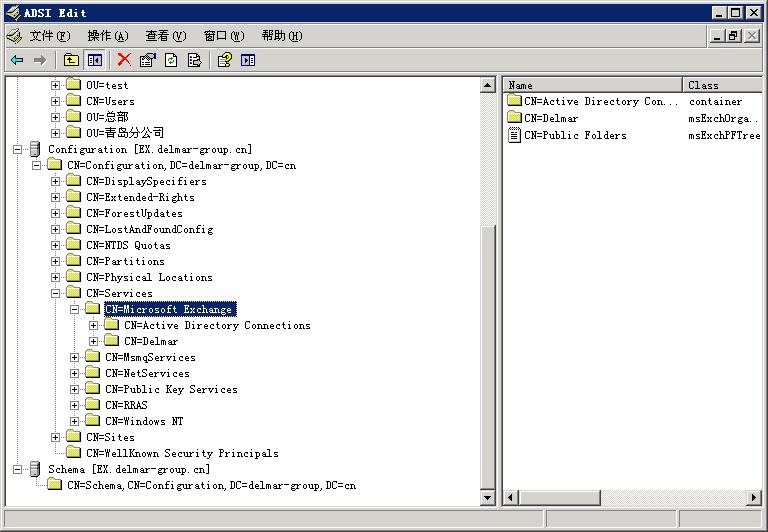Expand the CN=Sites node
The image size is (768, 532).
tap(55, 437)
